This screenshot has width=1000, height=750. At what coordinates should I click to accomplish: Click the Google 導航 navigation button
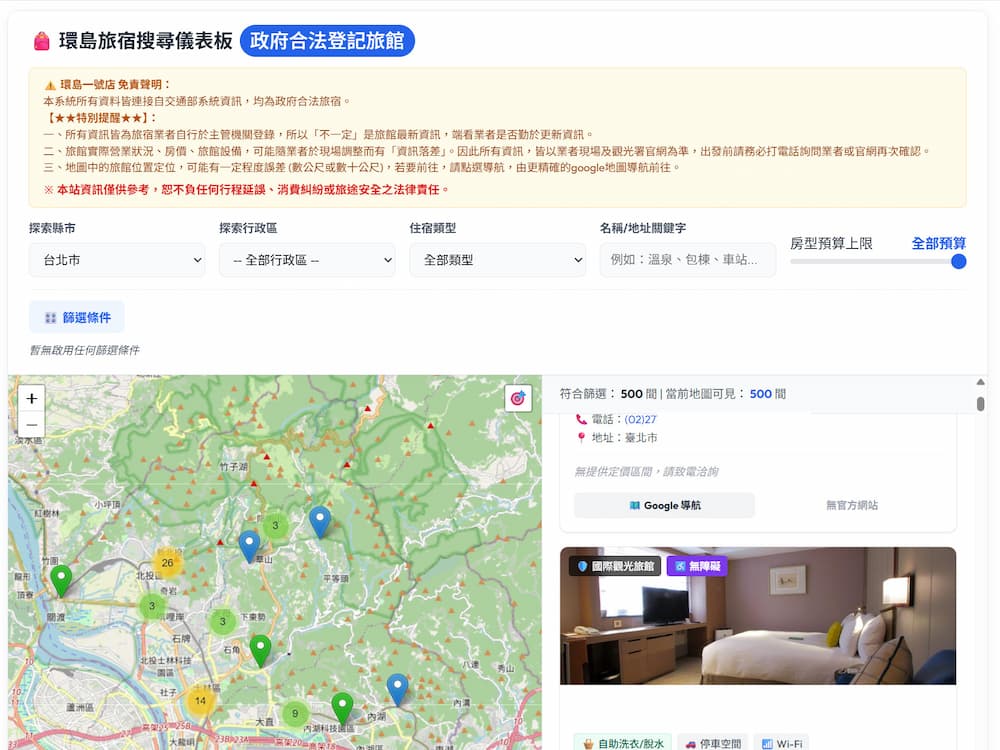664,505
